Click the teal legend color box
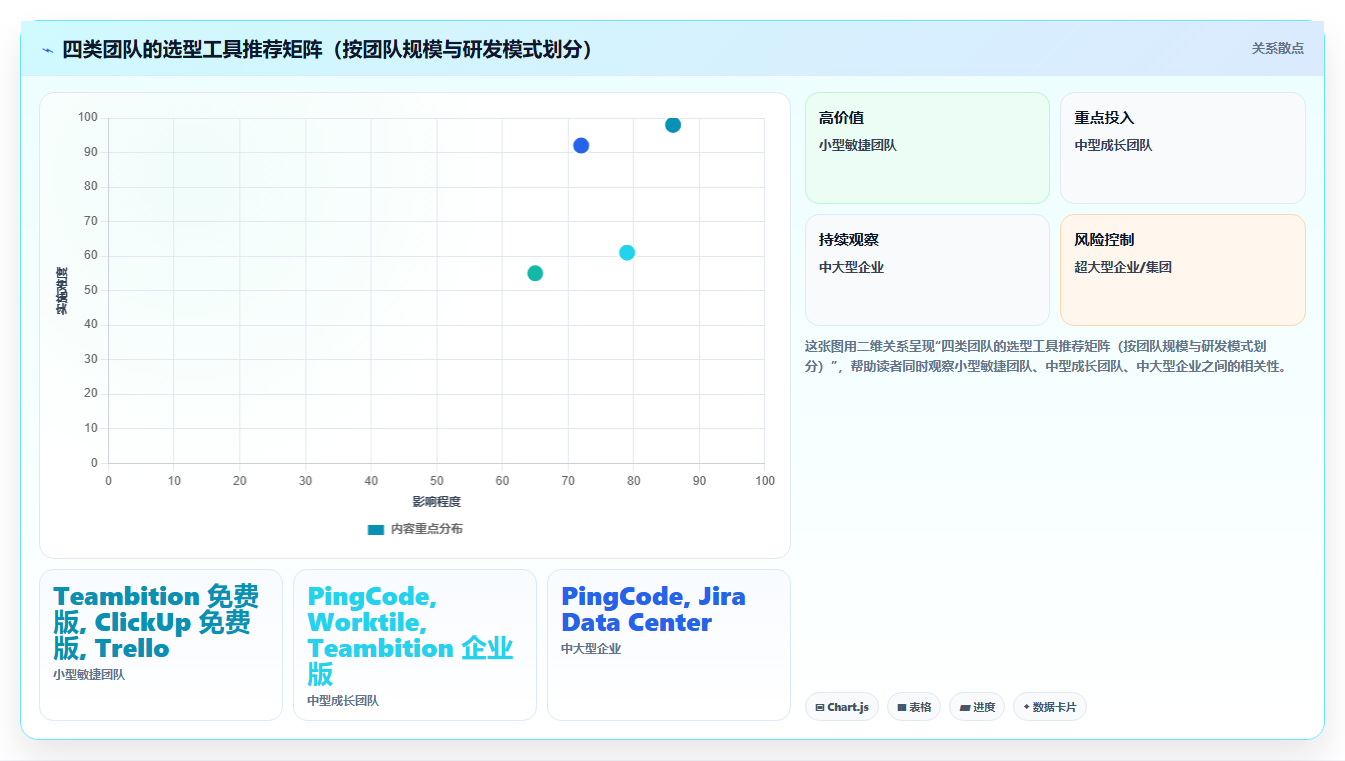 (x=376, y=529)
